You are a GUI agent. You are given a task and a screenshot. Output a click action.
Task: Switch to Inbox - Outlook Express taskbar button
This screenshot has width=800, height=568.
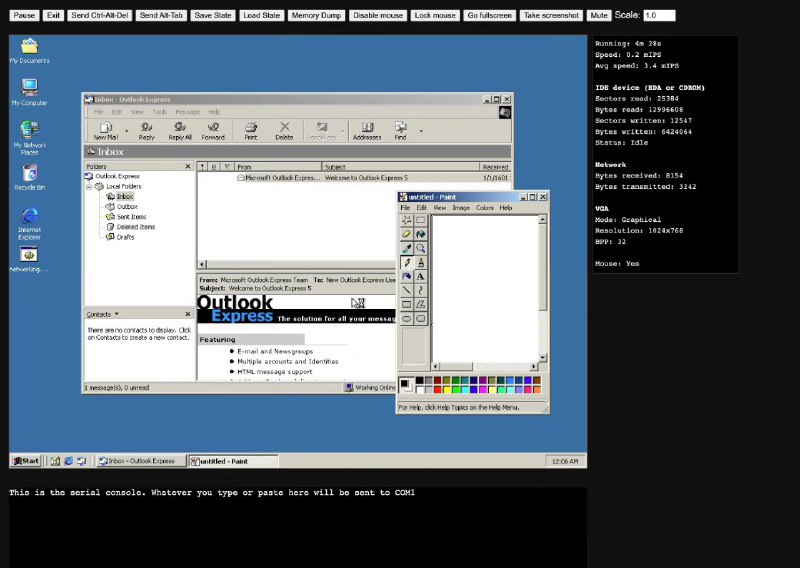point(140,461)
